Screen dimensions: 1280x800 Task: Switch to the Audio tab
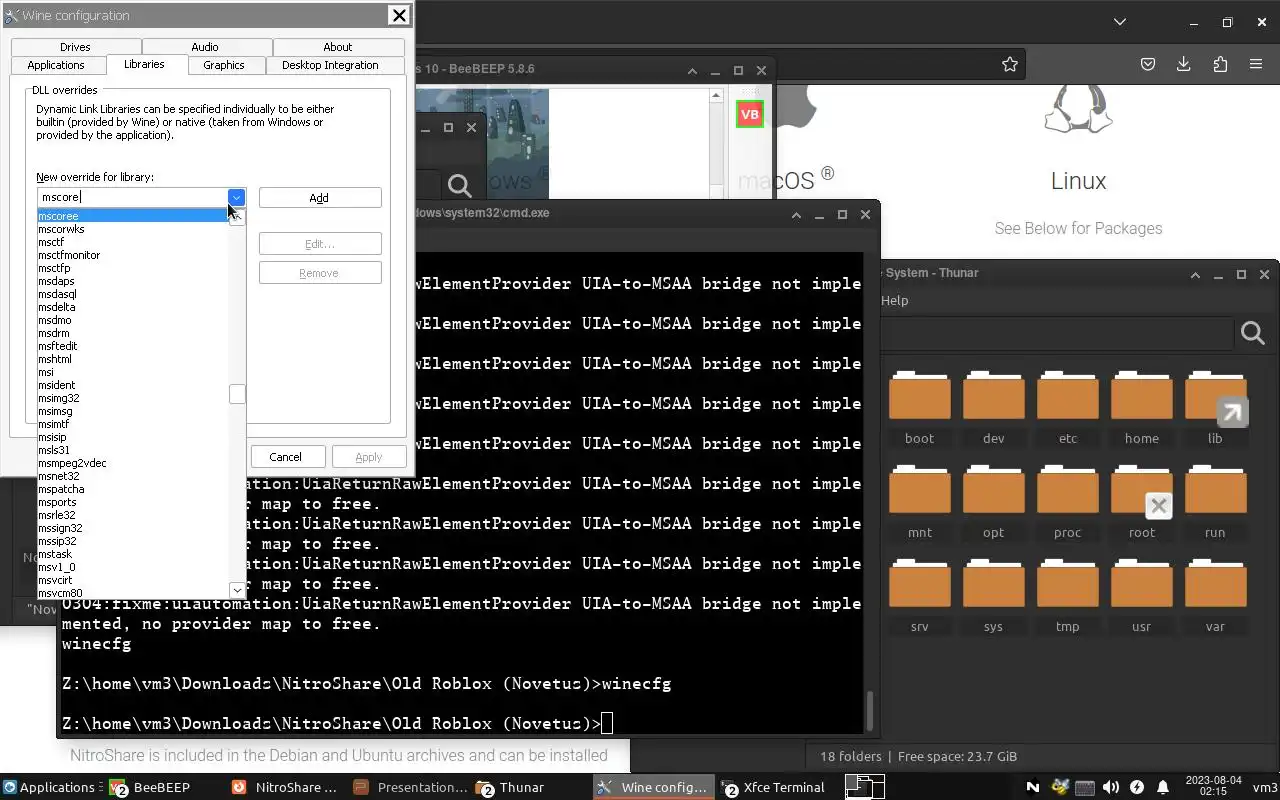(205, 47)
